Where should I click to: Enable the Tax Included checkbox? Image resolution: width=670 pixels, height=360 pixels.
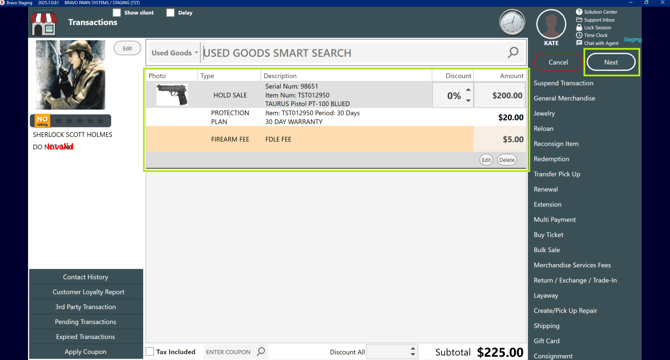[x=150, y=351]
